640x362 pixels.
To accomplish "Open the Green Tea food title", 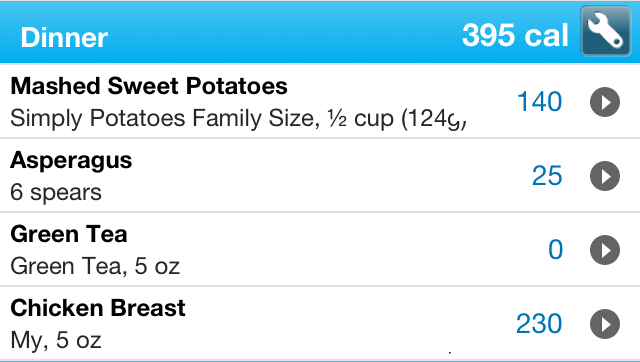I will [x=69, y=234].
